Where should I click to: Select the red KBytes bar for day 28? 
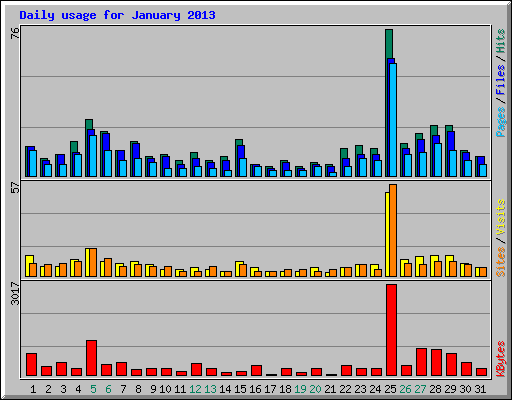(436, 363)
